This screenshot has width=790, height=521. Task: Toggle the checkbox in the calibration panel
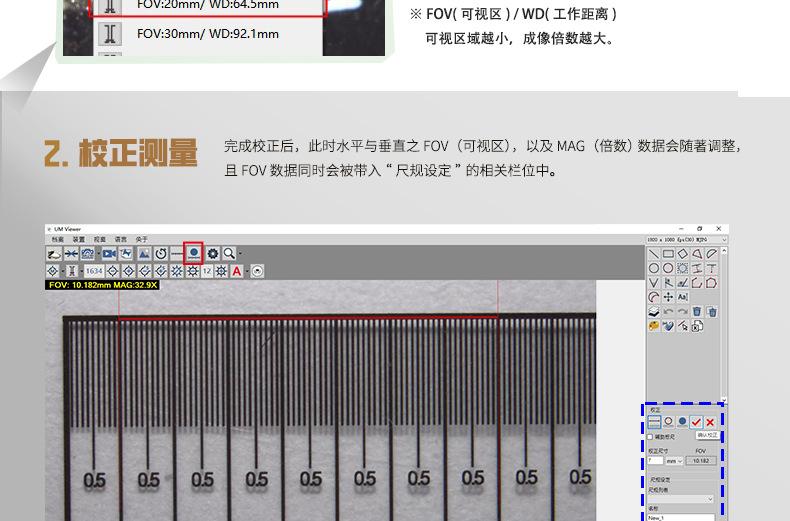pyautogui.click(x=652, y=437)
